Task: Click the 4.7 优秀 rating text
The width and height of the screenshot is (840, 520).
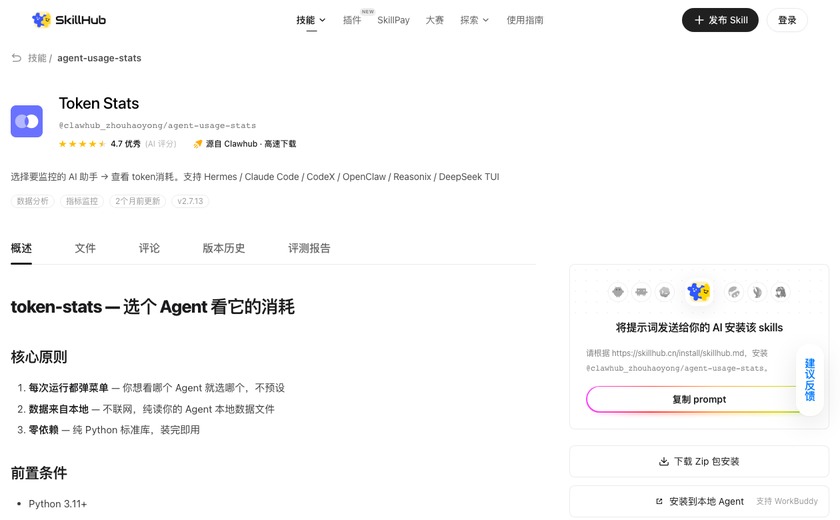Action: click(125, 144)
